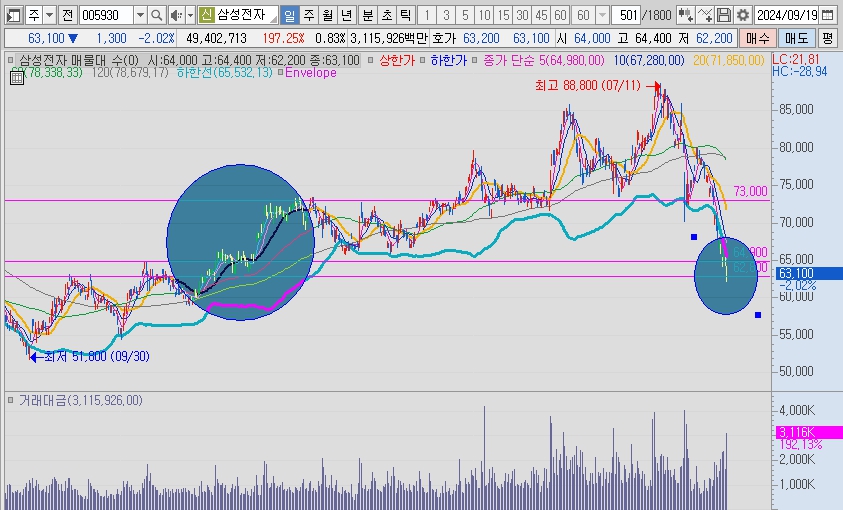Viewport: 843px width, 510px height.
Task: Choose interval 30 button
Action: [523, 15]
